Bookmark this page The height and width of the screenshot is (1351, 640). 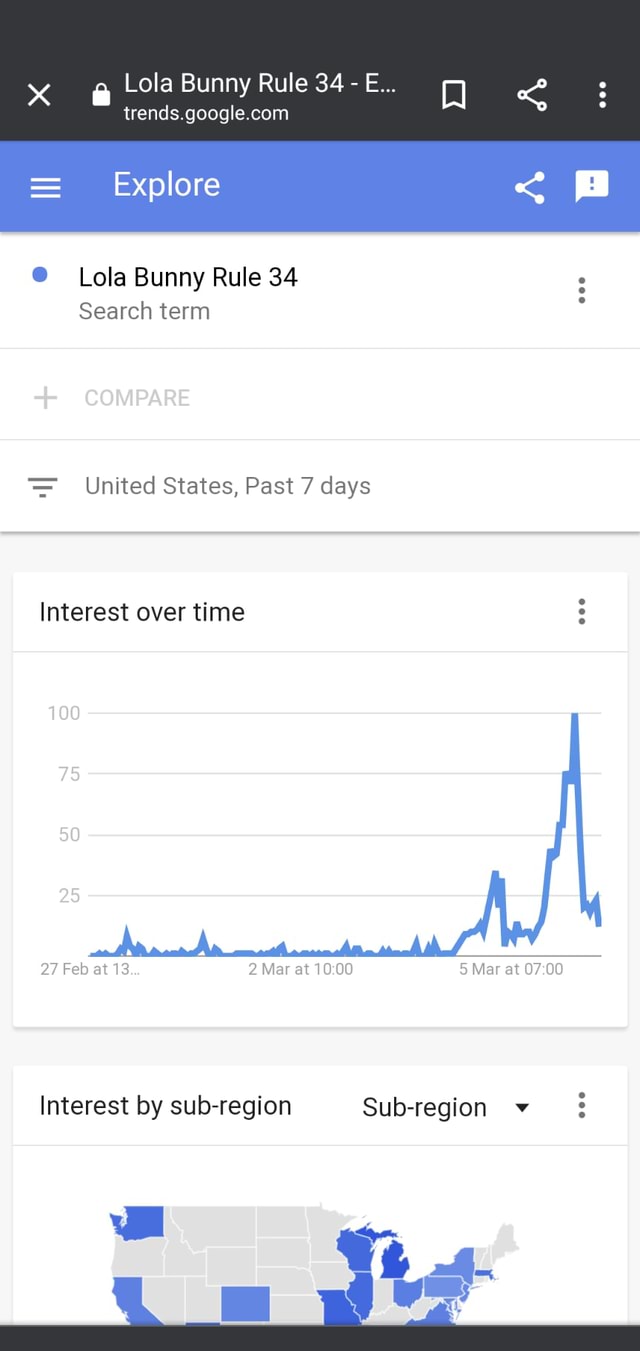pyautogui.click(x=454, y=95)
